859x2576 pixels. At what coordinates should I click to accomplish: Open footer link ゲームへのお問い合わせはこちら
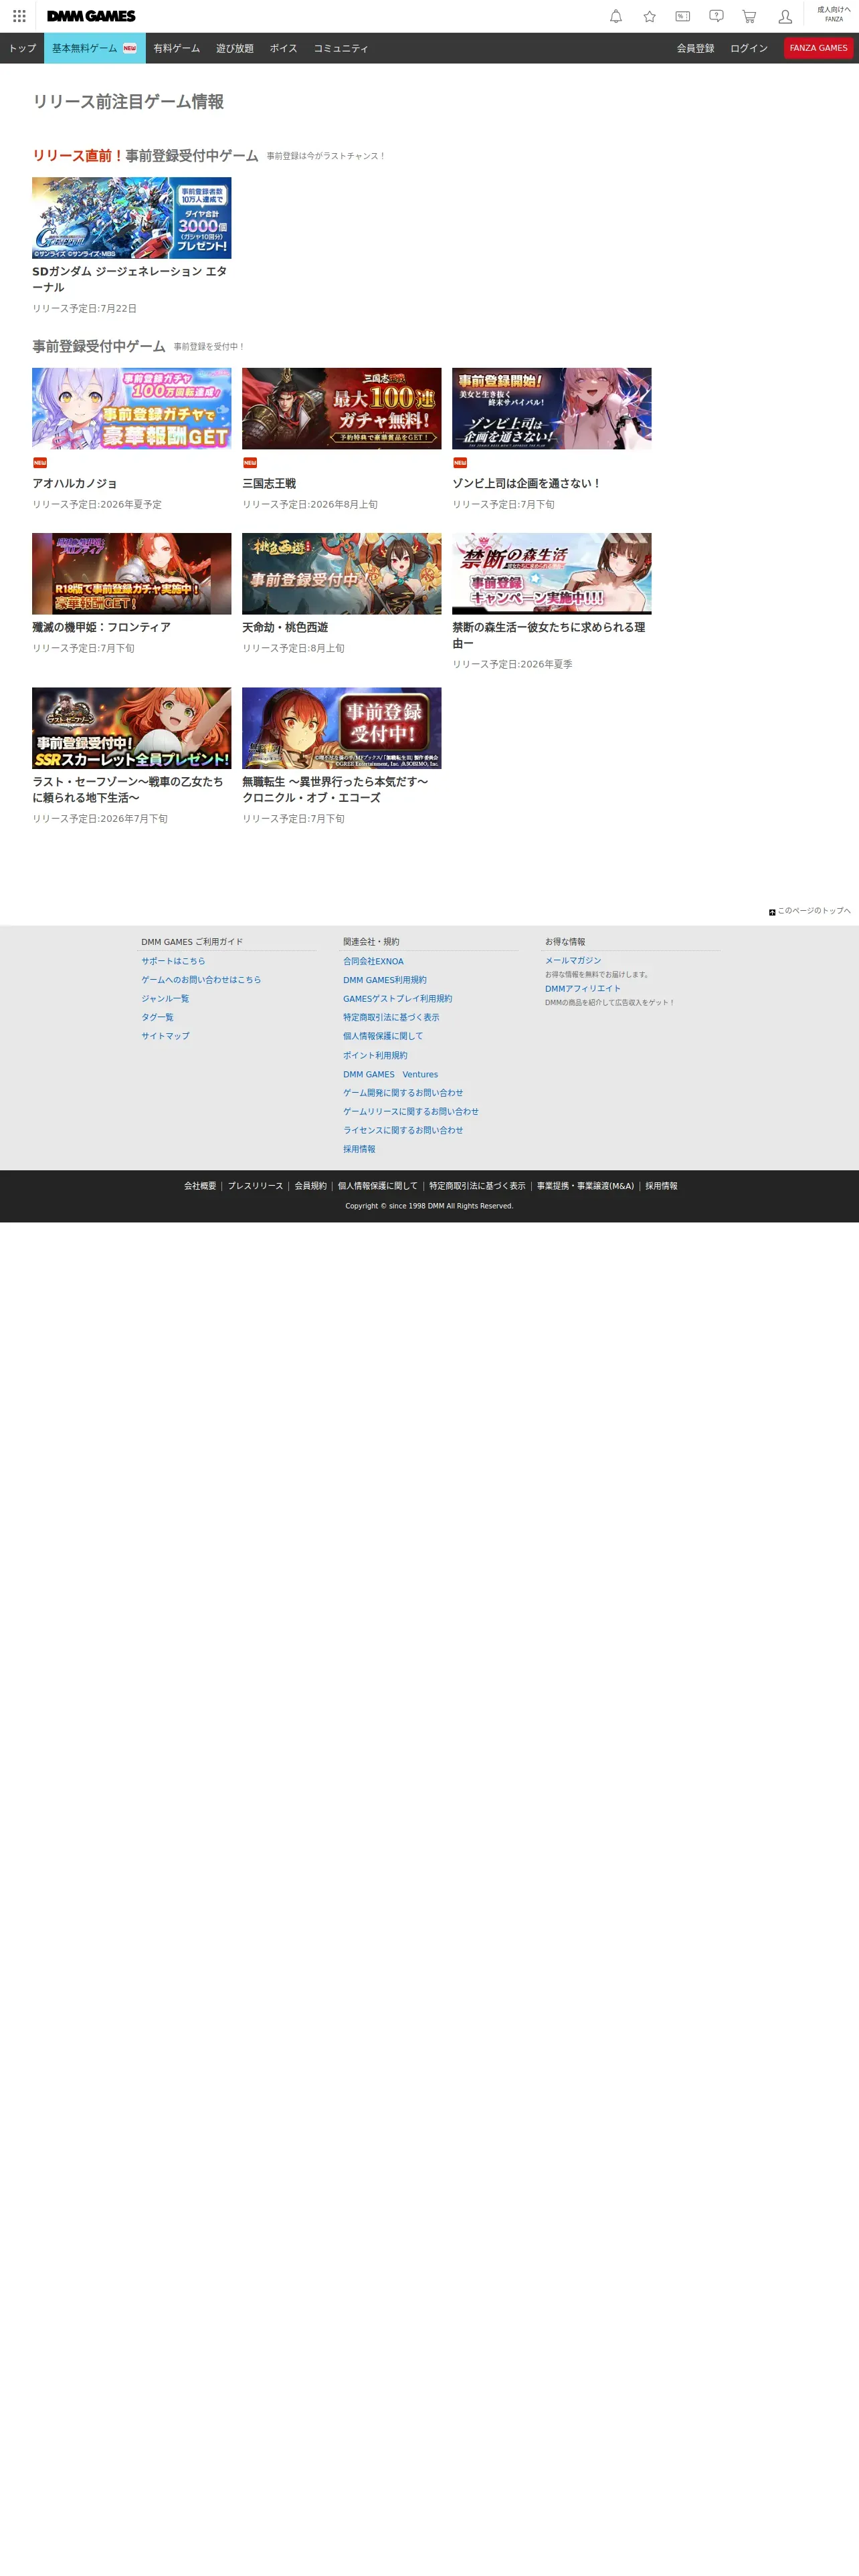pyautogui.click(x=201, y=980)
